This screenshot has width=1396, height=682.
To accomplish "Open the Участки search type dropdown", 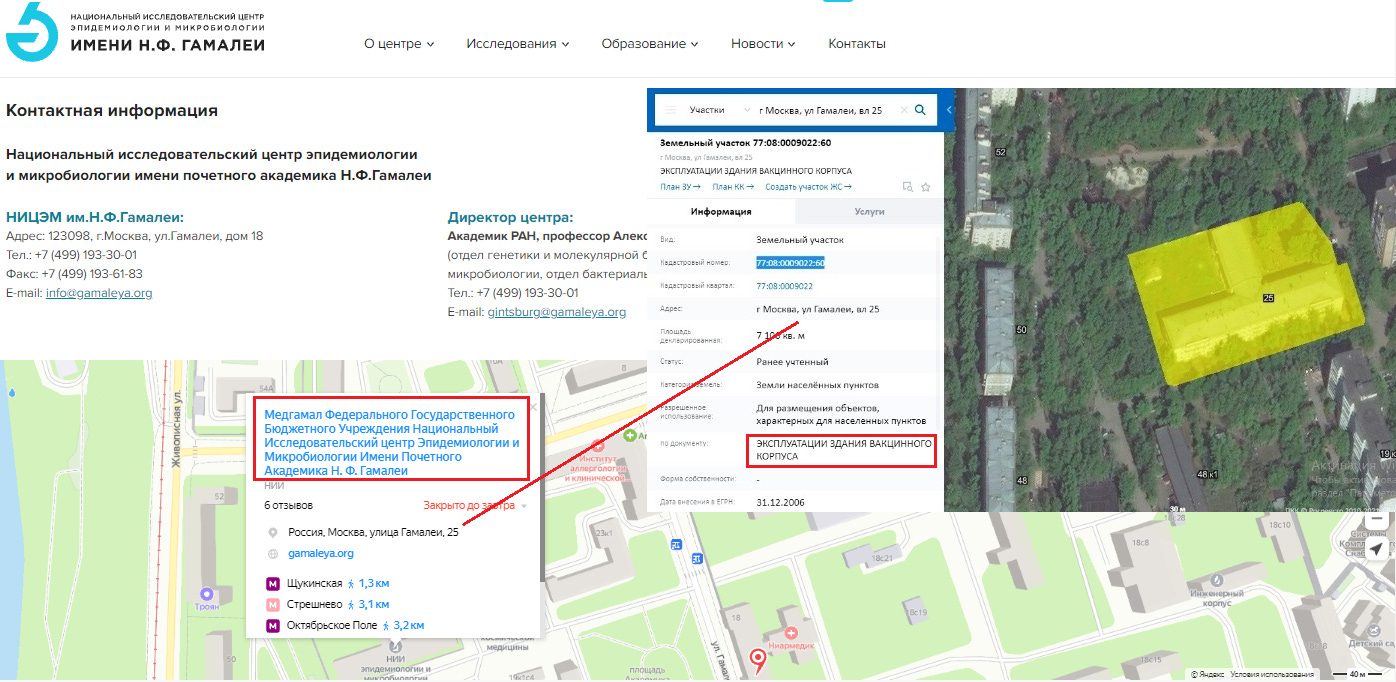I will 720,110.
